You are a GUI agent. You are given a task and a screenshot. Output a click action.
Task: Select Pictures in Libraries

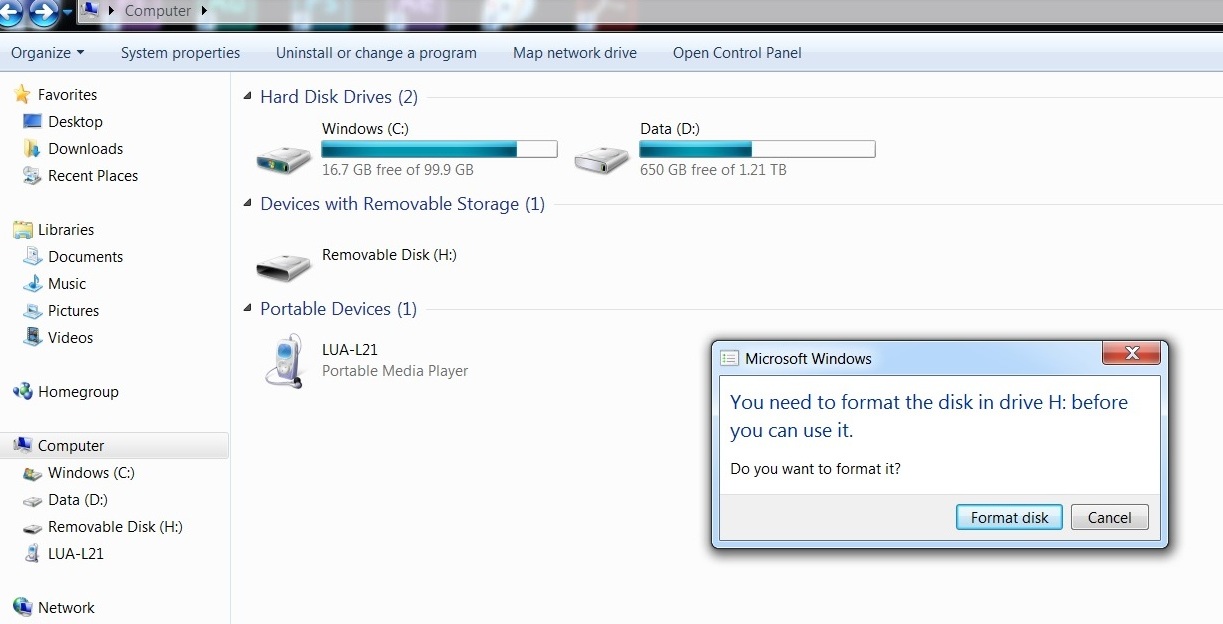(73, 311)
